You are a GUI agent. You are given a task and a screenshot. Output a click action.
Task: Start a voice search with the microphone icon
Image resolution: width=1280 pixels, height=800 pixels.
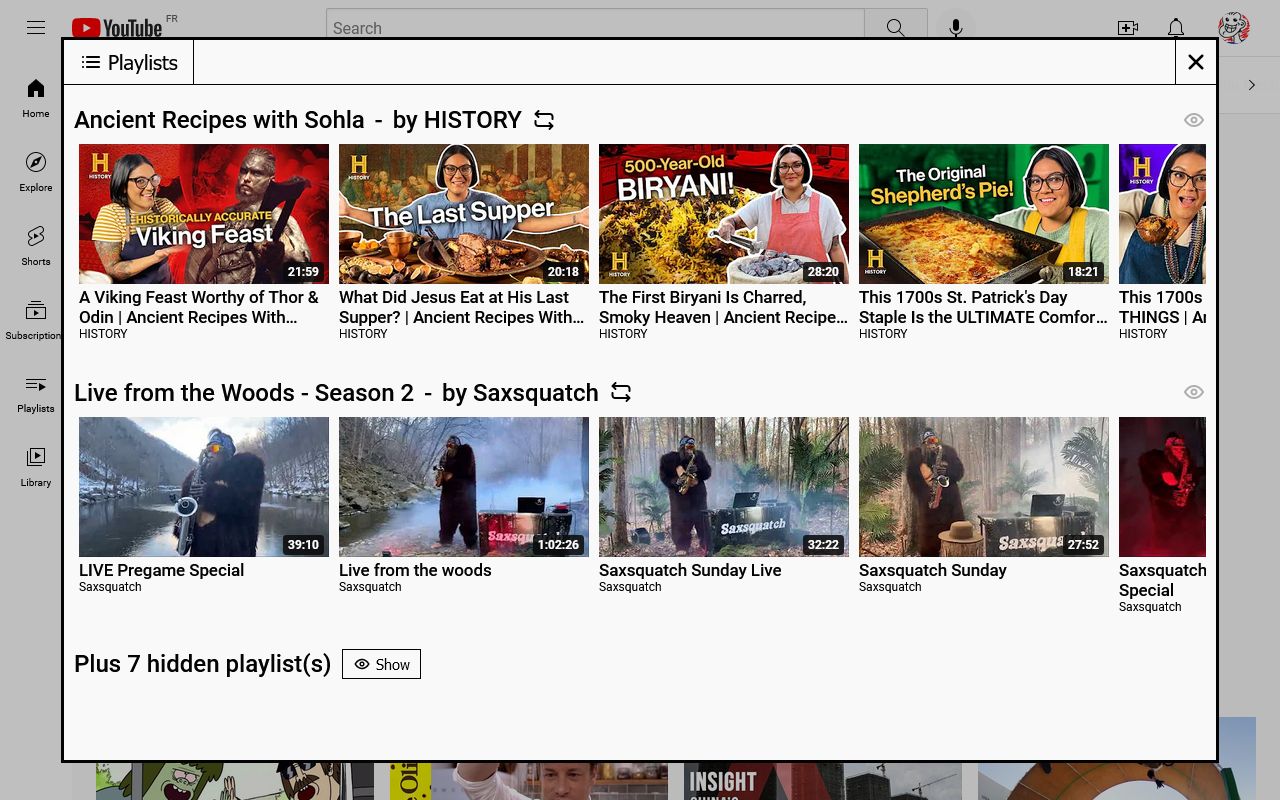click(955, 27)
